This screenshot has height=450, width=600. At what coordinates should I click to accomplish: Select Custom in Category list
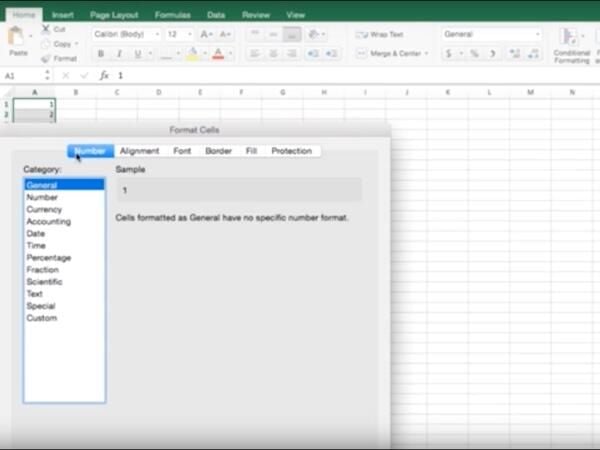[x=64, y=318]
